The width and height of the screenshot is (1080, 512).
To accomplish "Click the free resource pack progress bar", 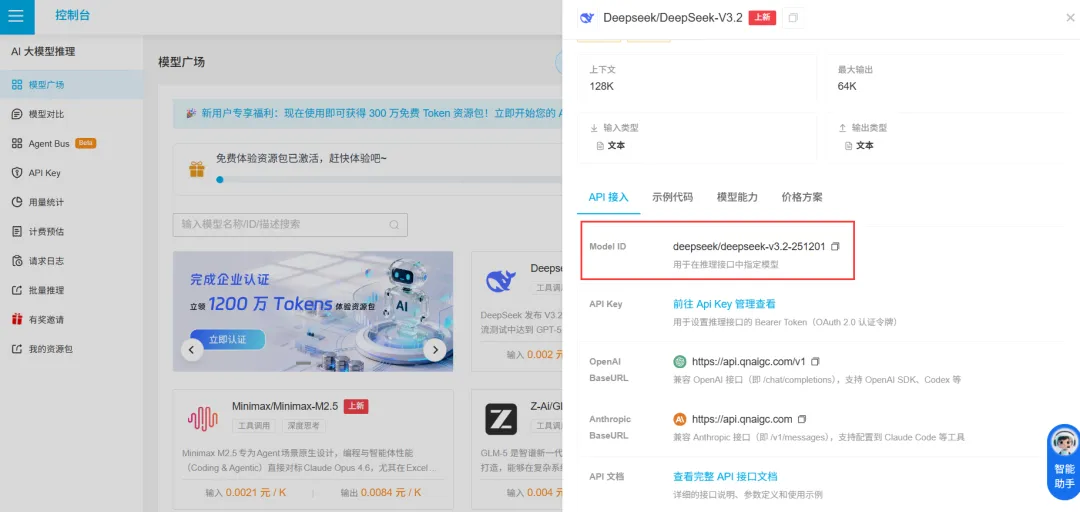I will click(x=389, y=180).
